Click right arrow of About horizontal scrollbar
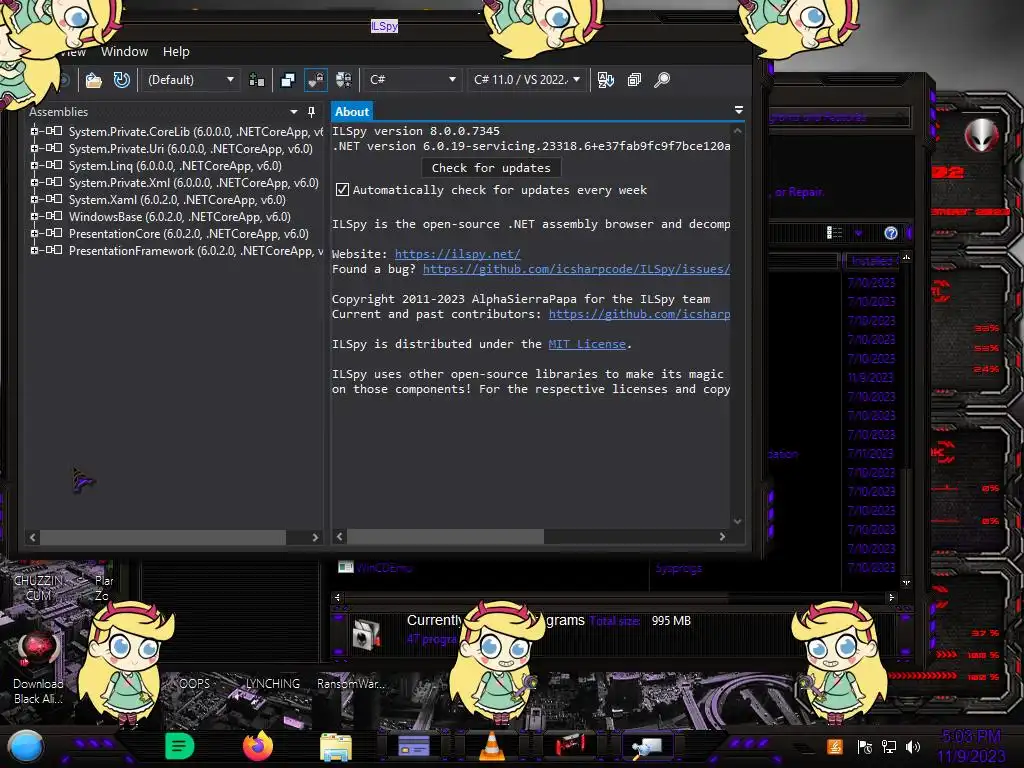This screenshot has height=768, width=1024. pos(722,536)
